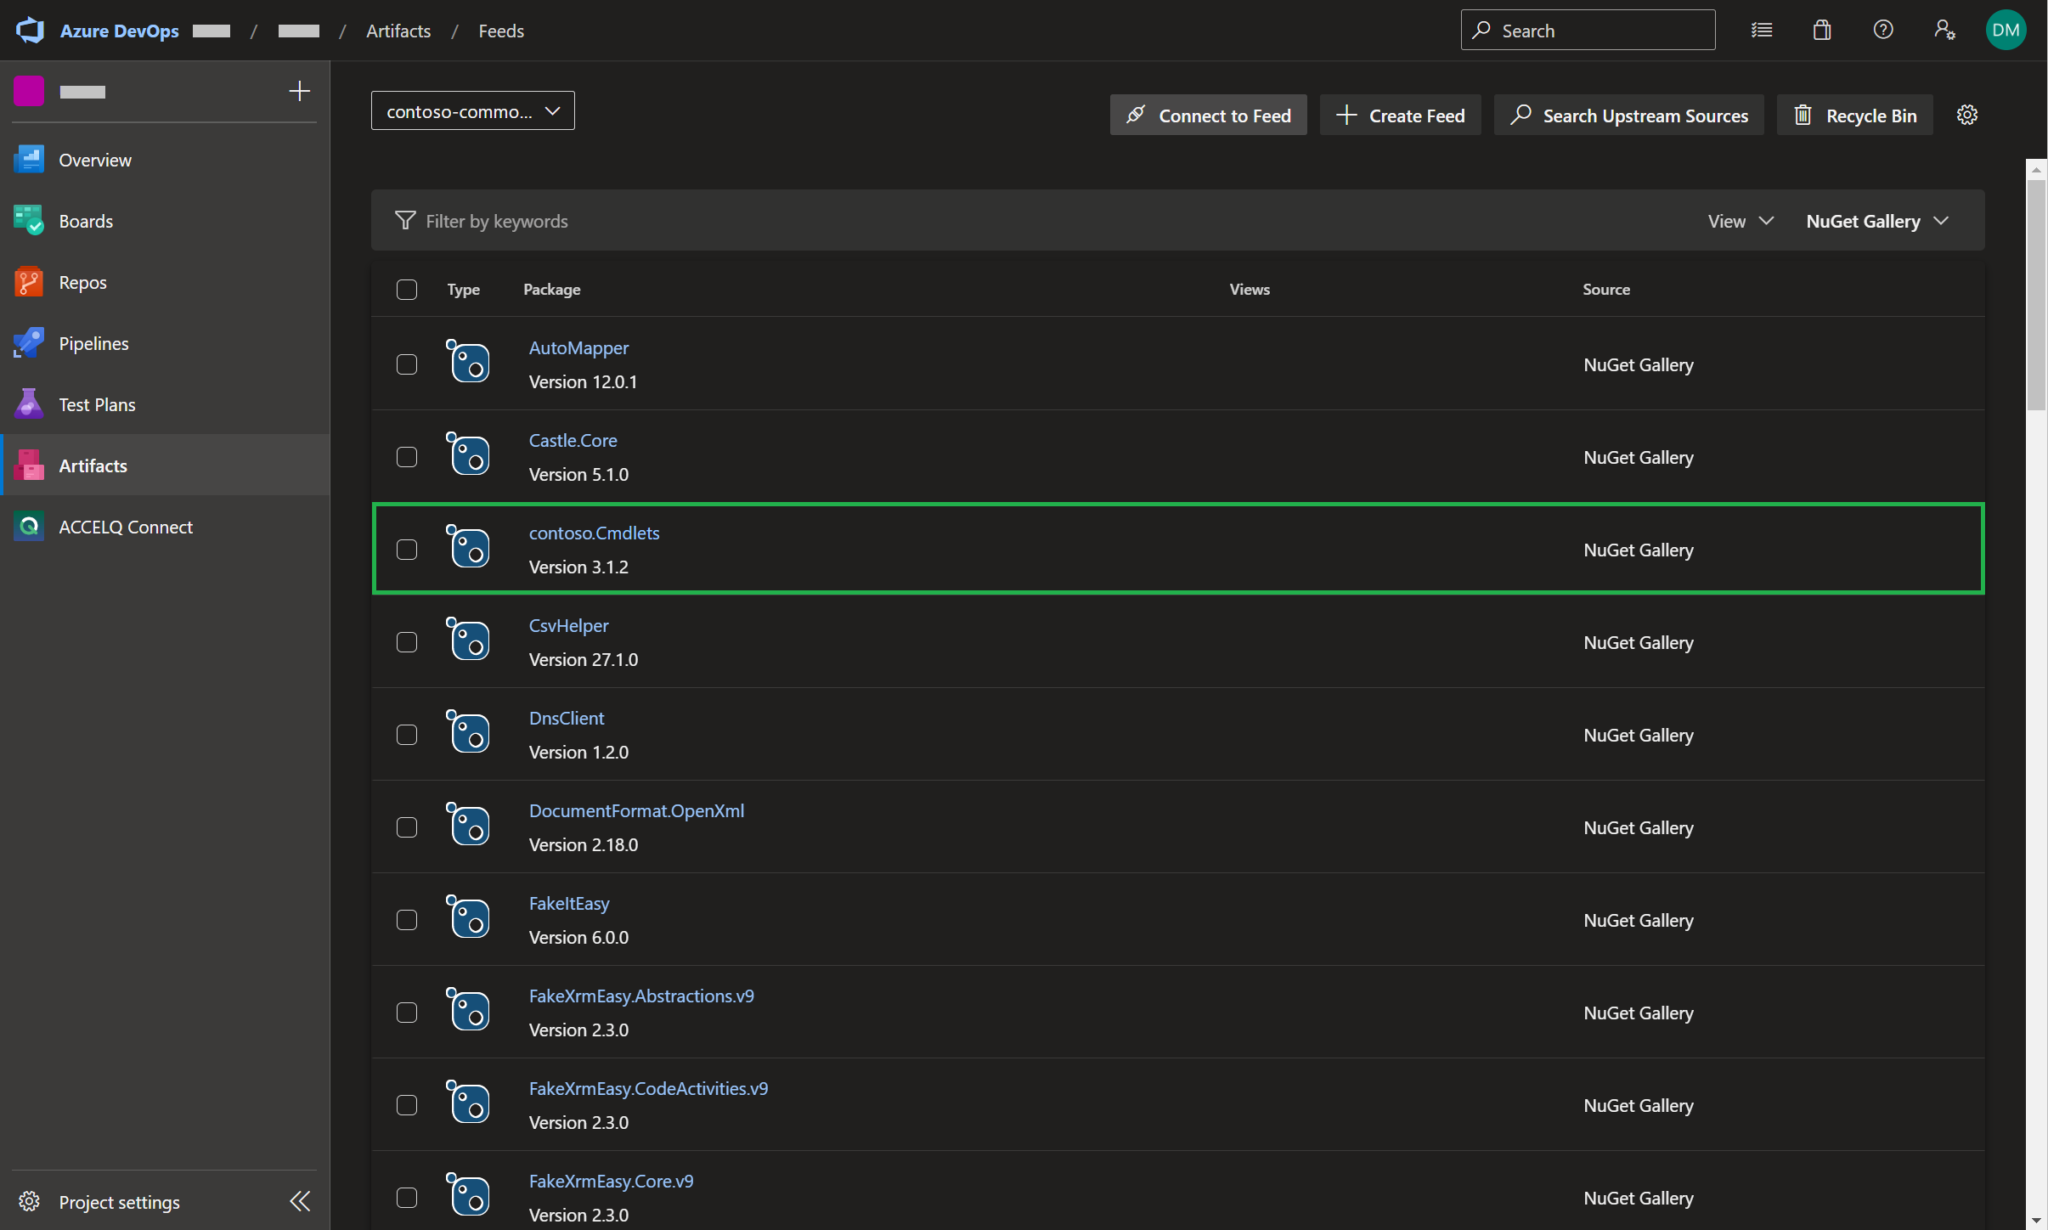Expand the NuGet Gallery source filter
Image resolution: width=2048 pixels, height=1230 pixels.
(x=1876, y=221)
